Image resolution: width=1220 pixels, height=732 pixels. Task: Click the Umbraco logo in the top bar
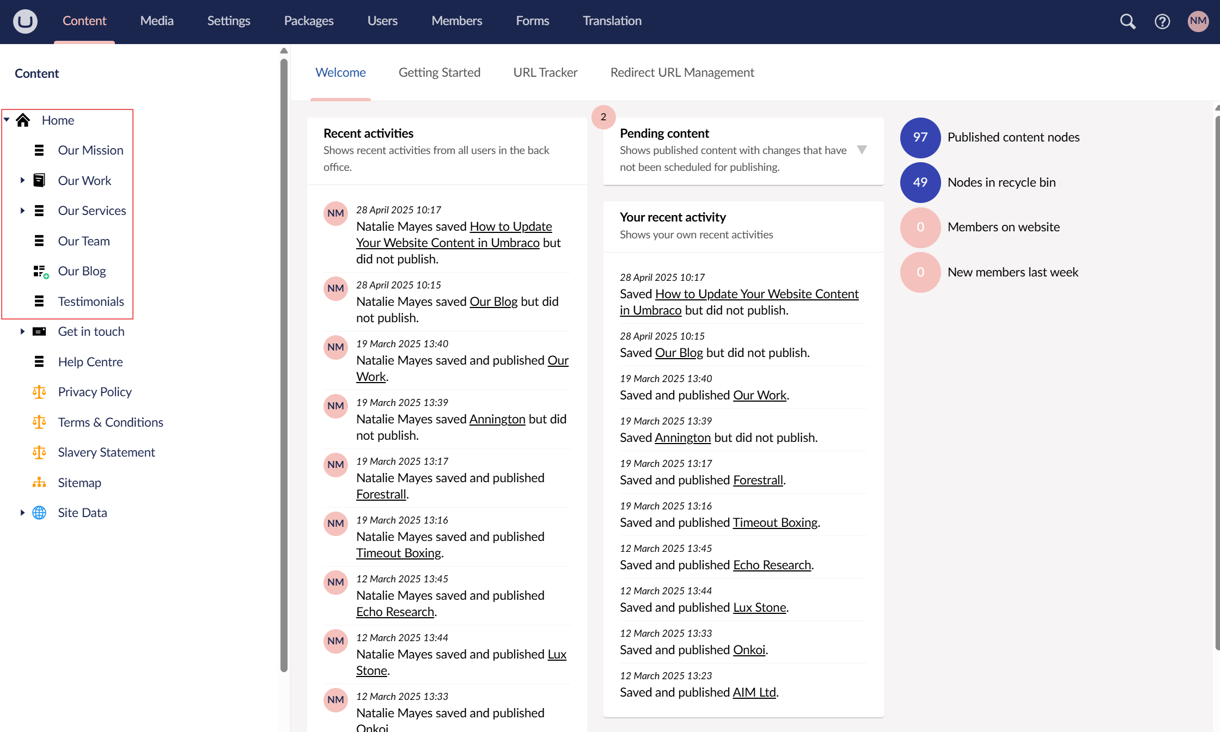pos(24,20)
